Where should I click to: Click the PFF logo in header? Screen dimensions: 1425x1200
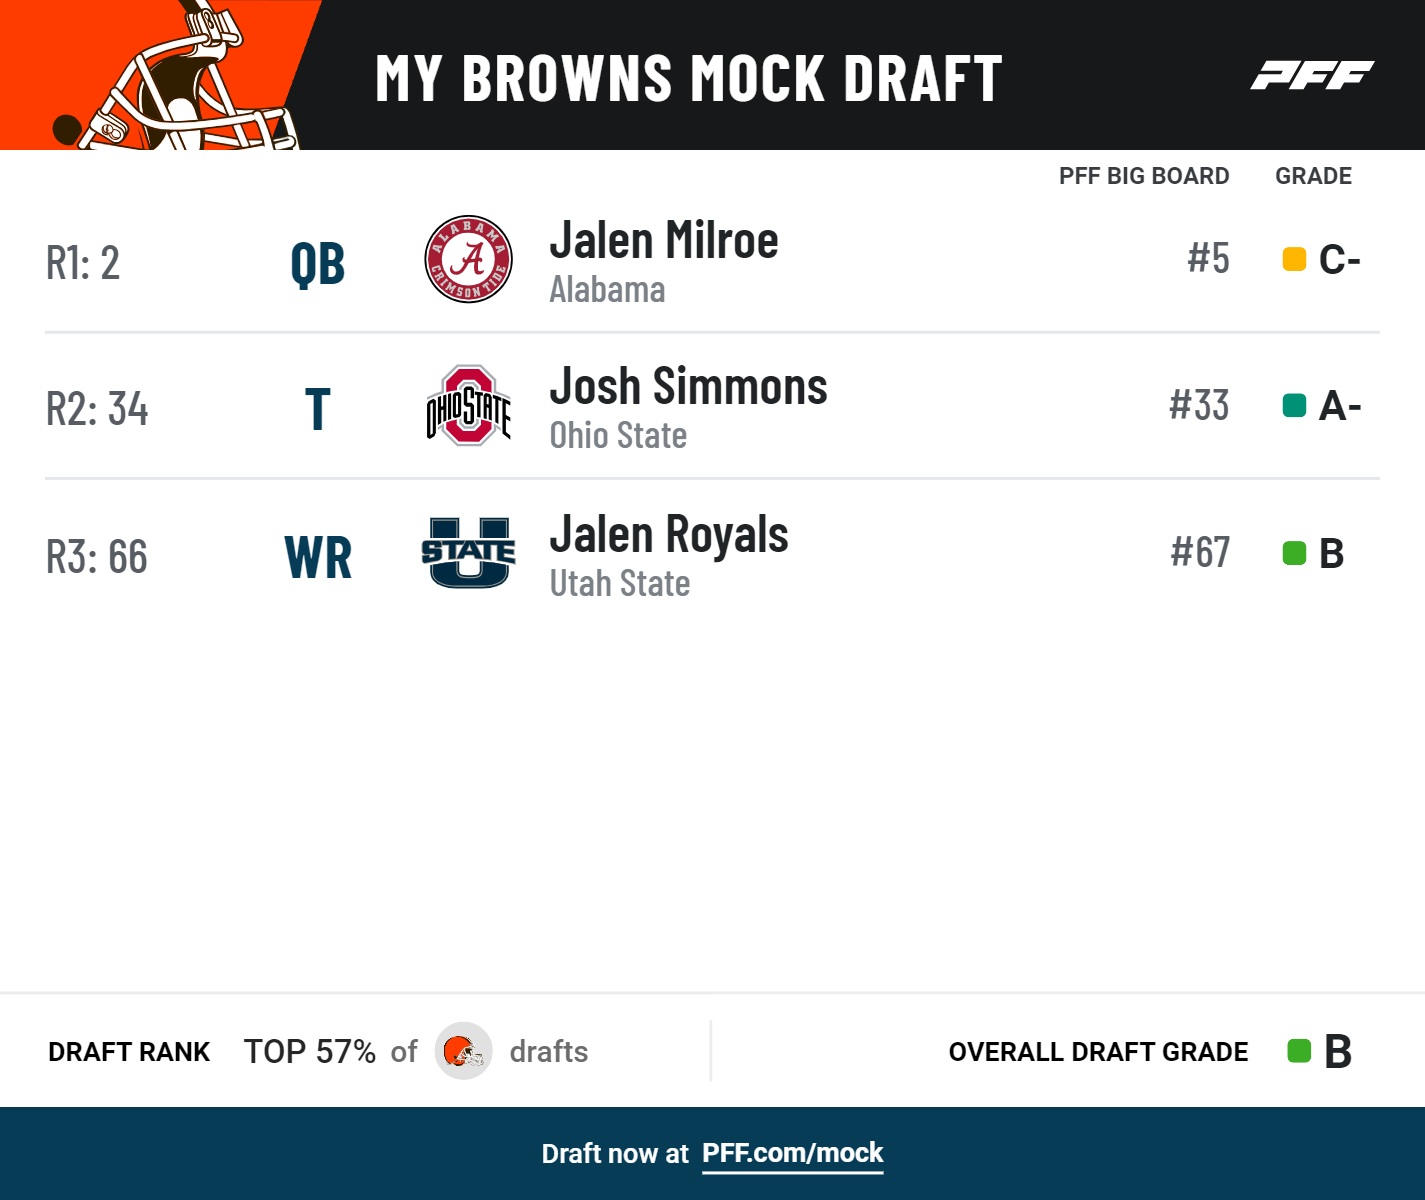1311,75
